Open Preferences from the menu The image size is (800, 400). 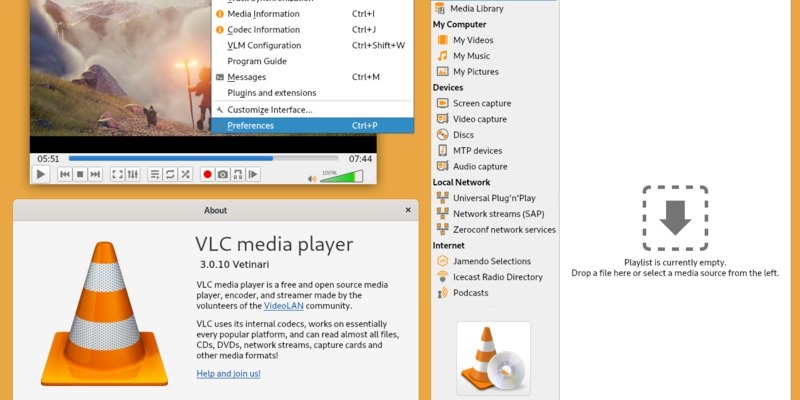250,126
